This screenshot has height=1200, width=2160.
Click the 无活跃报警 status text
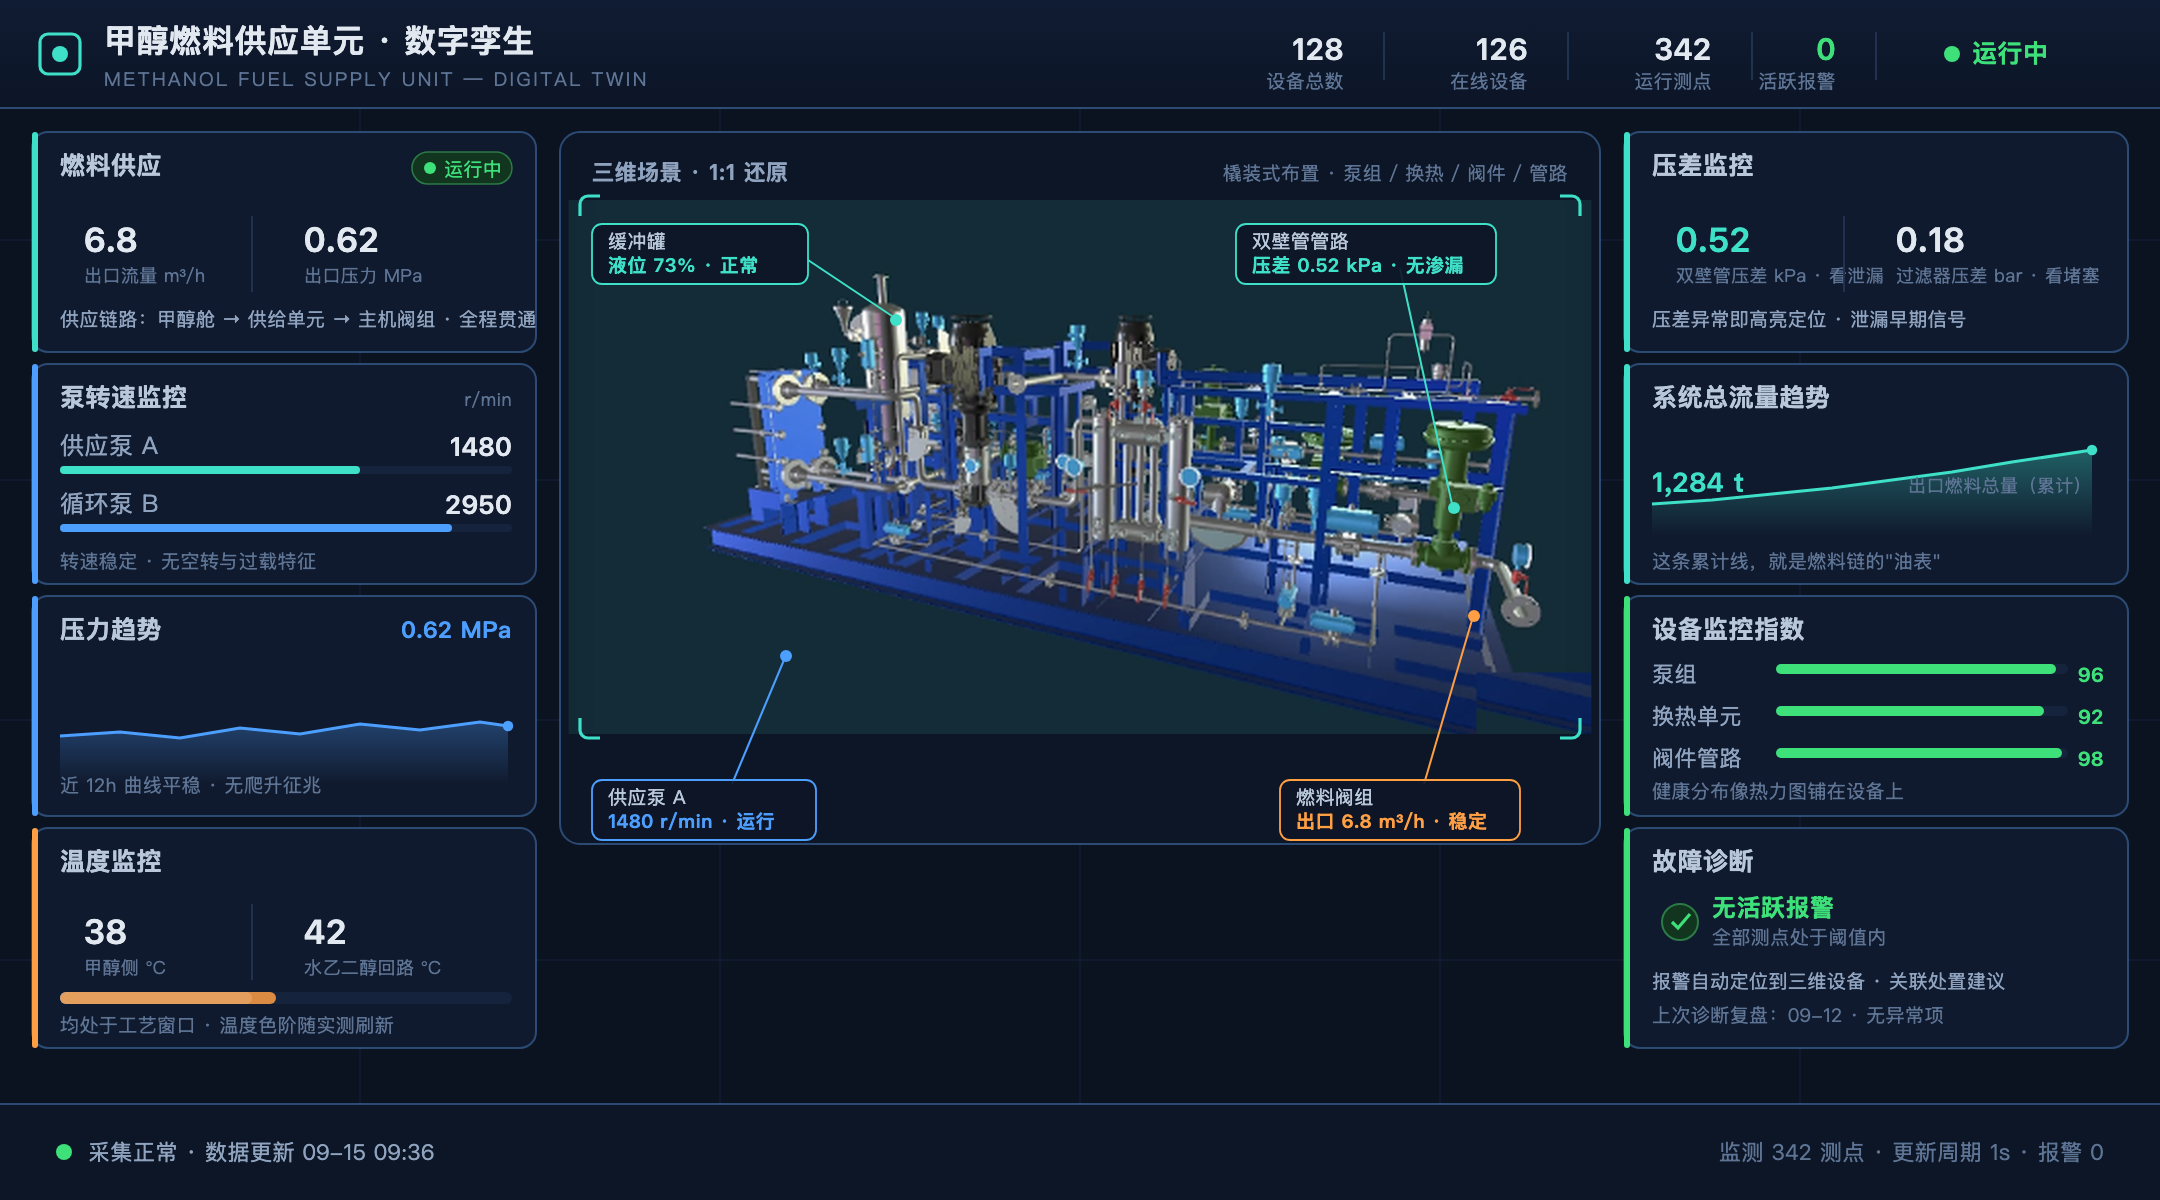click(1772, 908)
